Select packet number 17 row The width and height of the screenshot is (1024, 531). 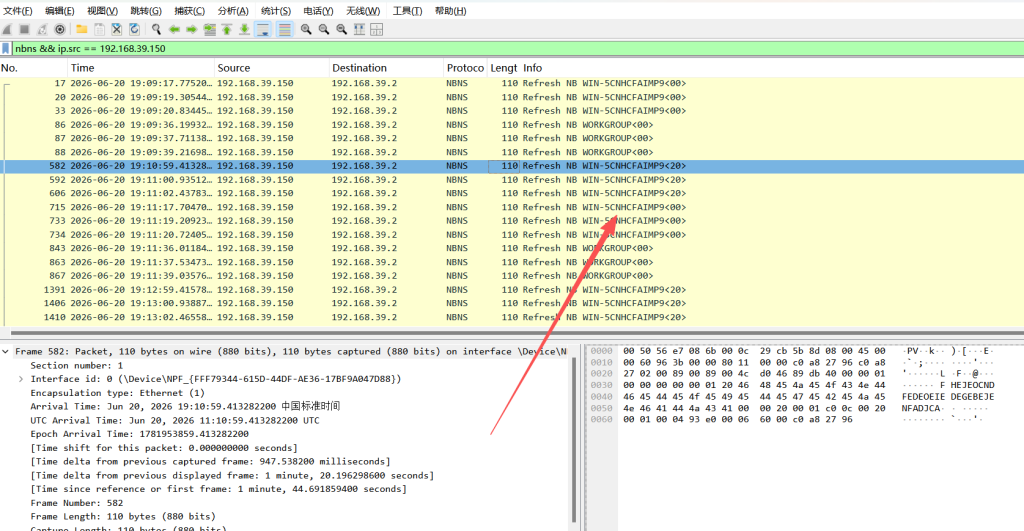pyautogui.click(x=512, y=84)
